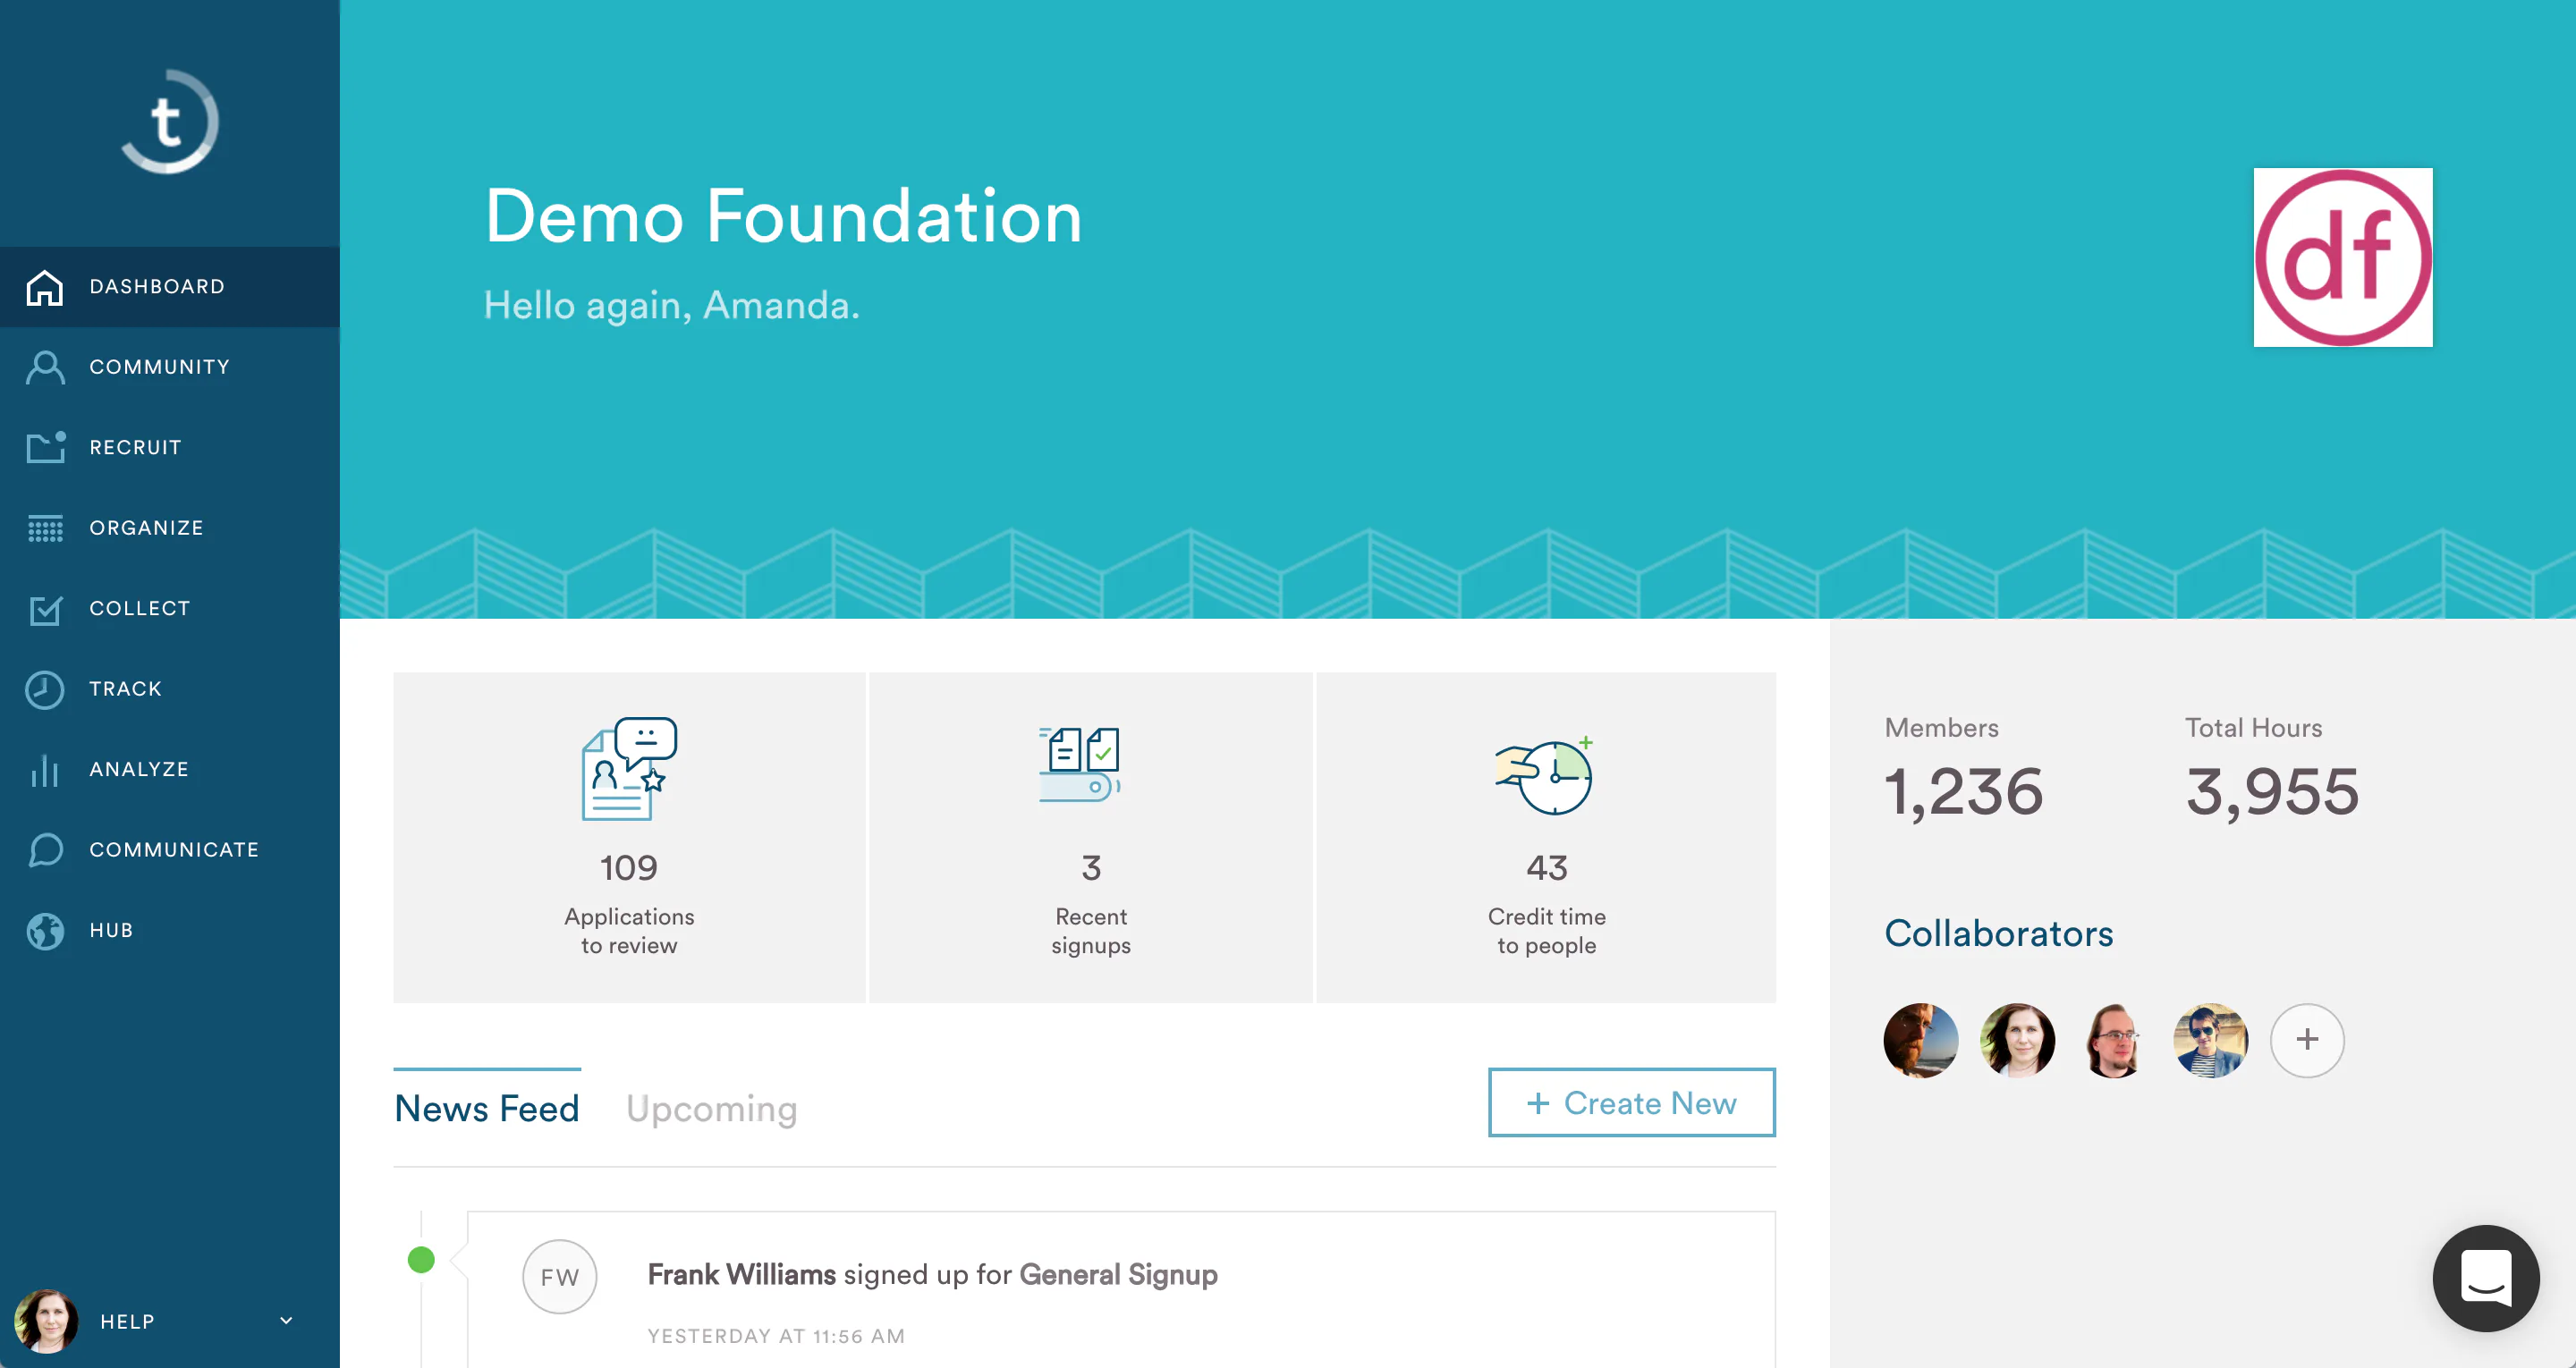Screen dimensions: 2576x1368
Task: Click Frank Williams name in news feed
Action: pyautogui.click(x=741, y=1274)
